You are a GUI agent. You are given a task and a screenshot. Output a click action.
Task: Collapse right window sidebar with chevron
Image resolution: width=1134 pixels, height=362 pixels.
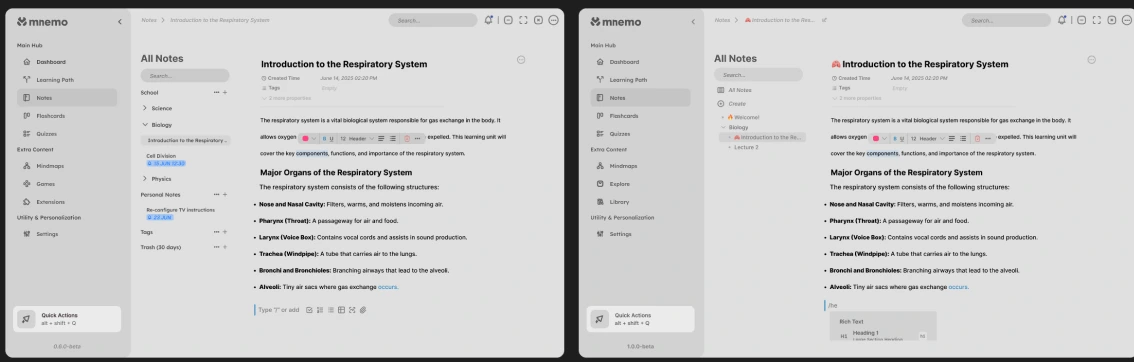coord(693,22)
